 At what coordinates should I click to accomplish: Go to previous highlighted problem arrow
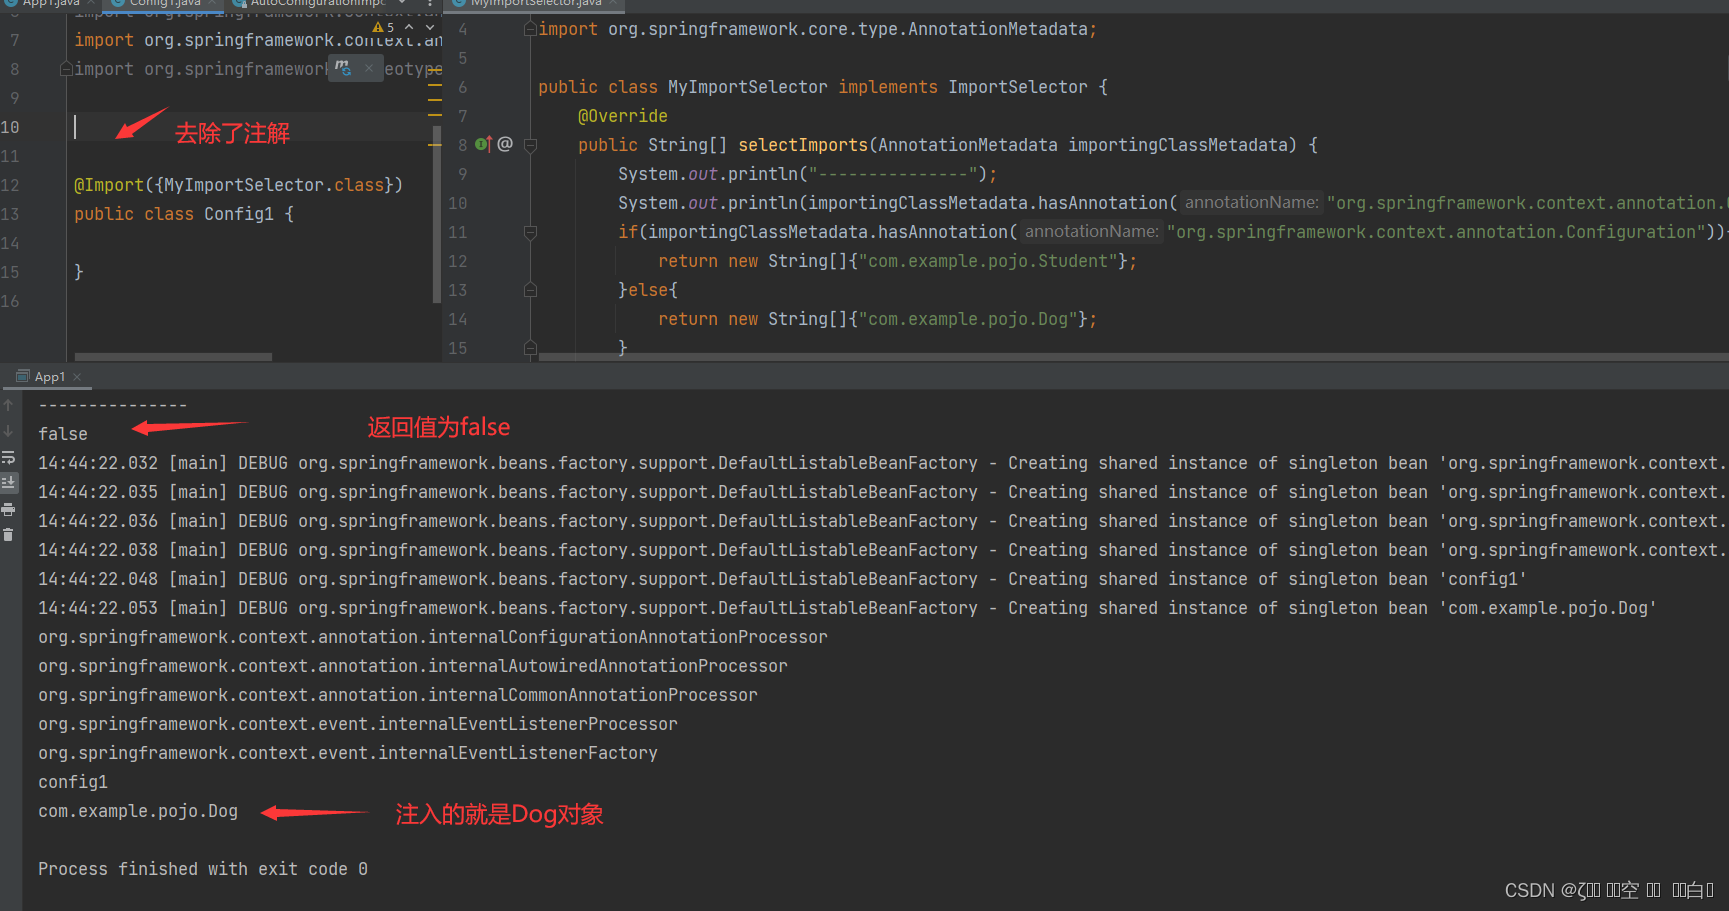(409, 27)
